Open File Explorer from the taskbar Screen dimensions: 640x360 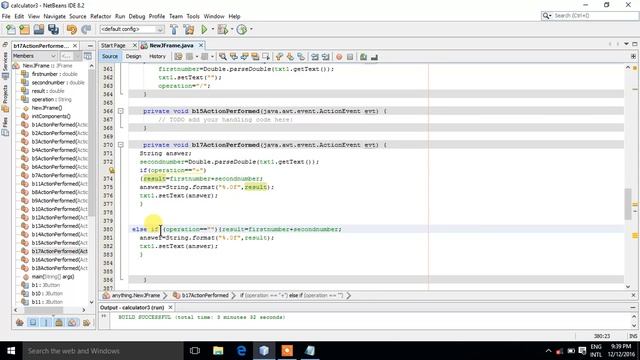point(218,351)
